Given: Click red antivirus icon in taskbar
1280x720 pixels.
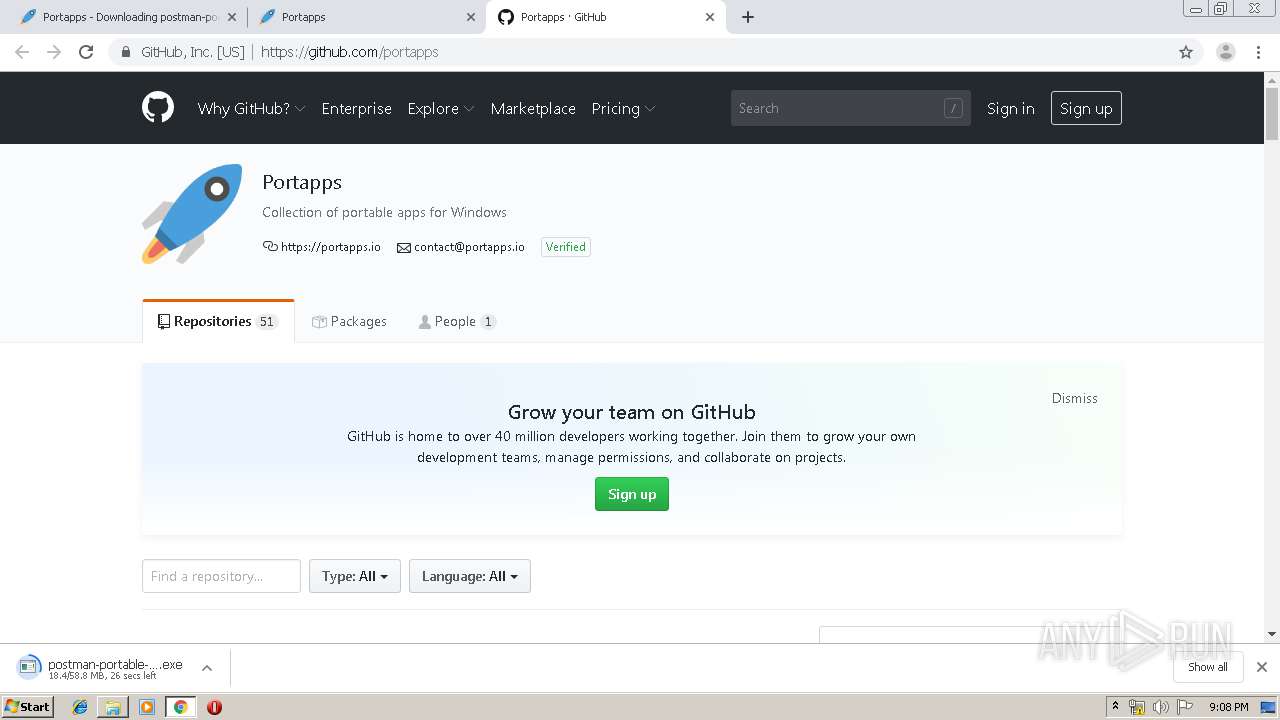Looking at the screenshot, I should coord(214,707).
